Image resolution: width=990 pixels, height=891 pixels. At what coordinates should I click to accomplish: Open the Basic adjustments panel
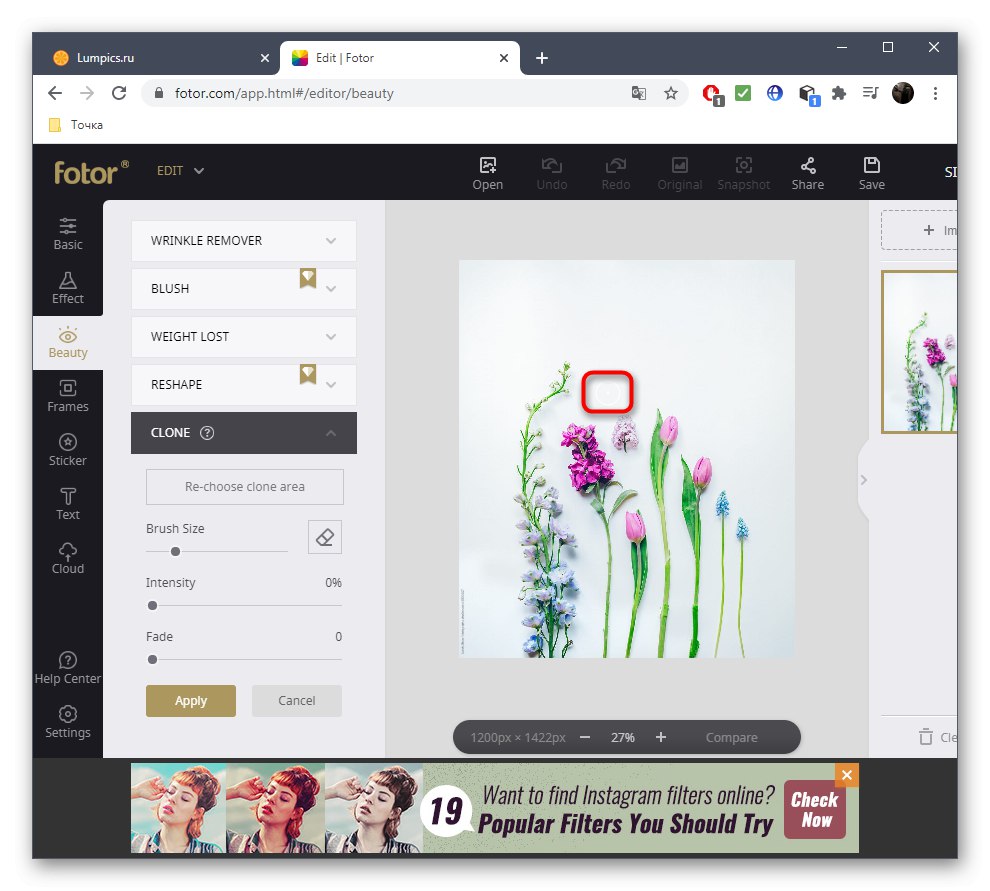point(67,232)
